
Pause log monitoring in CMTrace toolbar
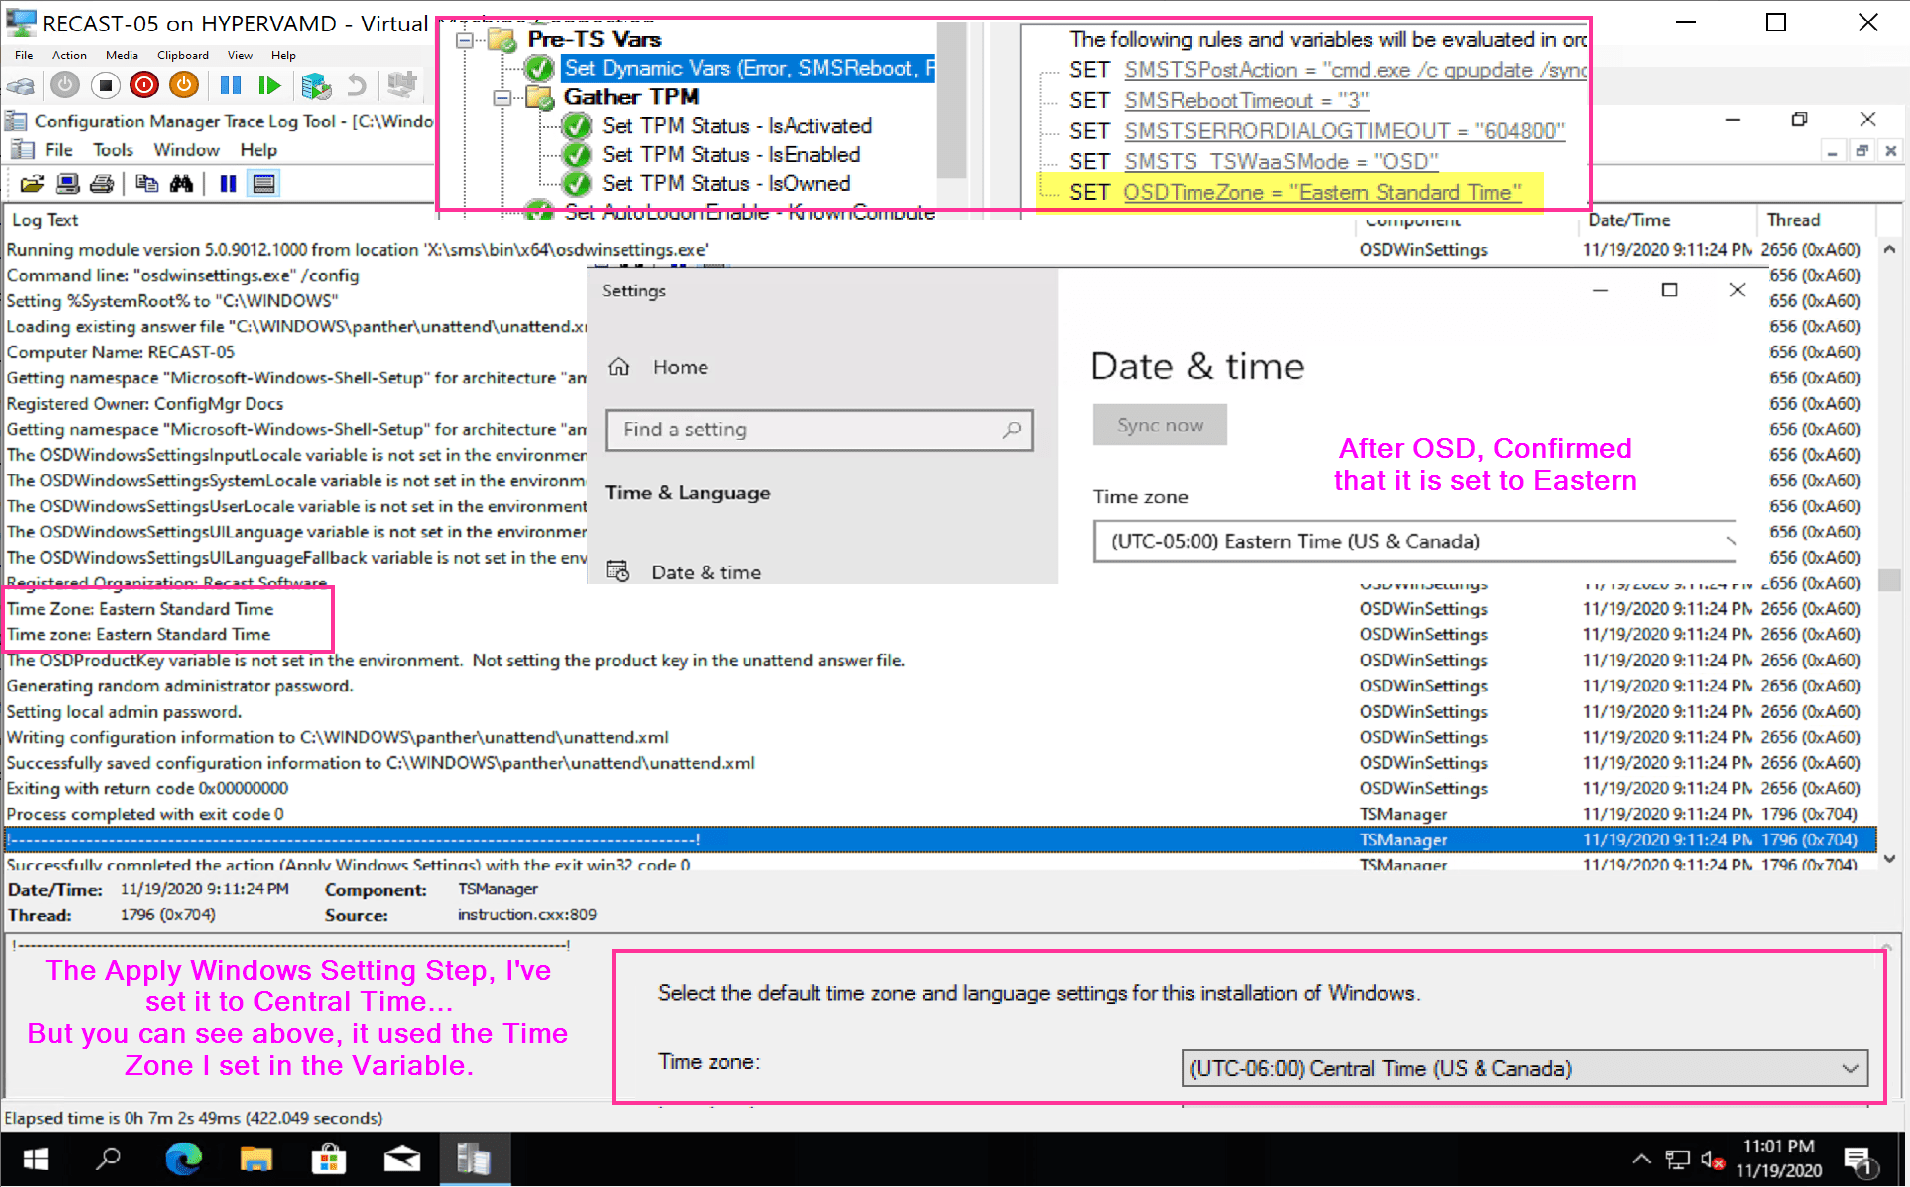[228, 186]
